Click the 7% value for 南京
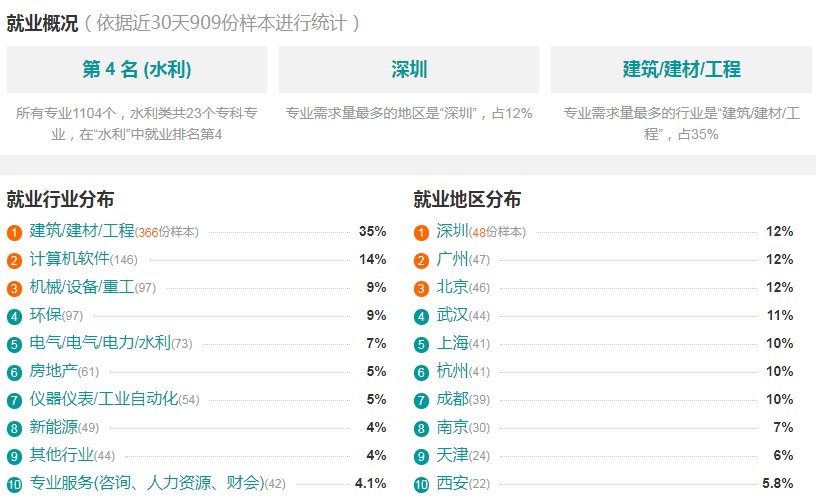The height and width of the screenshot is (500, 816). [x=783, y=428]
